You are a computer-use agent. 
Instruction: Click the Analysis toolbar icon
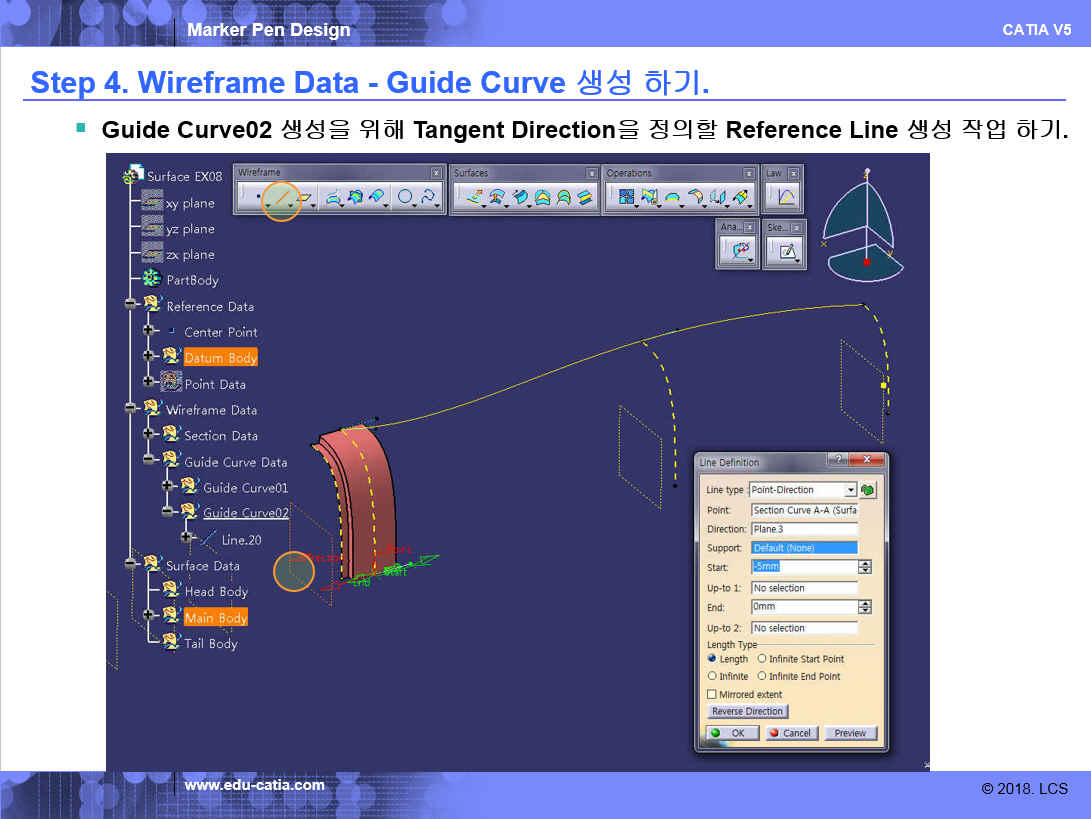point(741,252)
